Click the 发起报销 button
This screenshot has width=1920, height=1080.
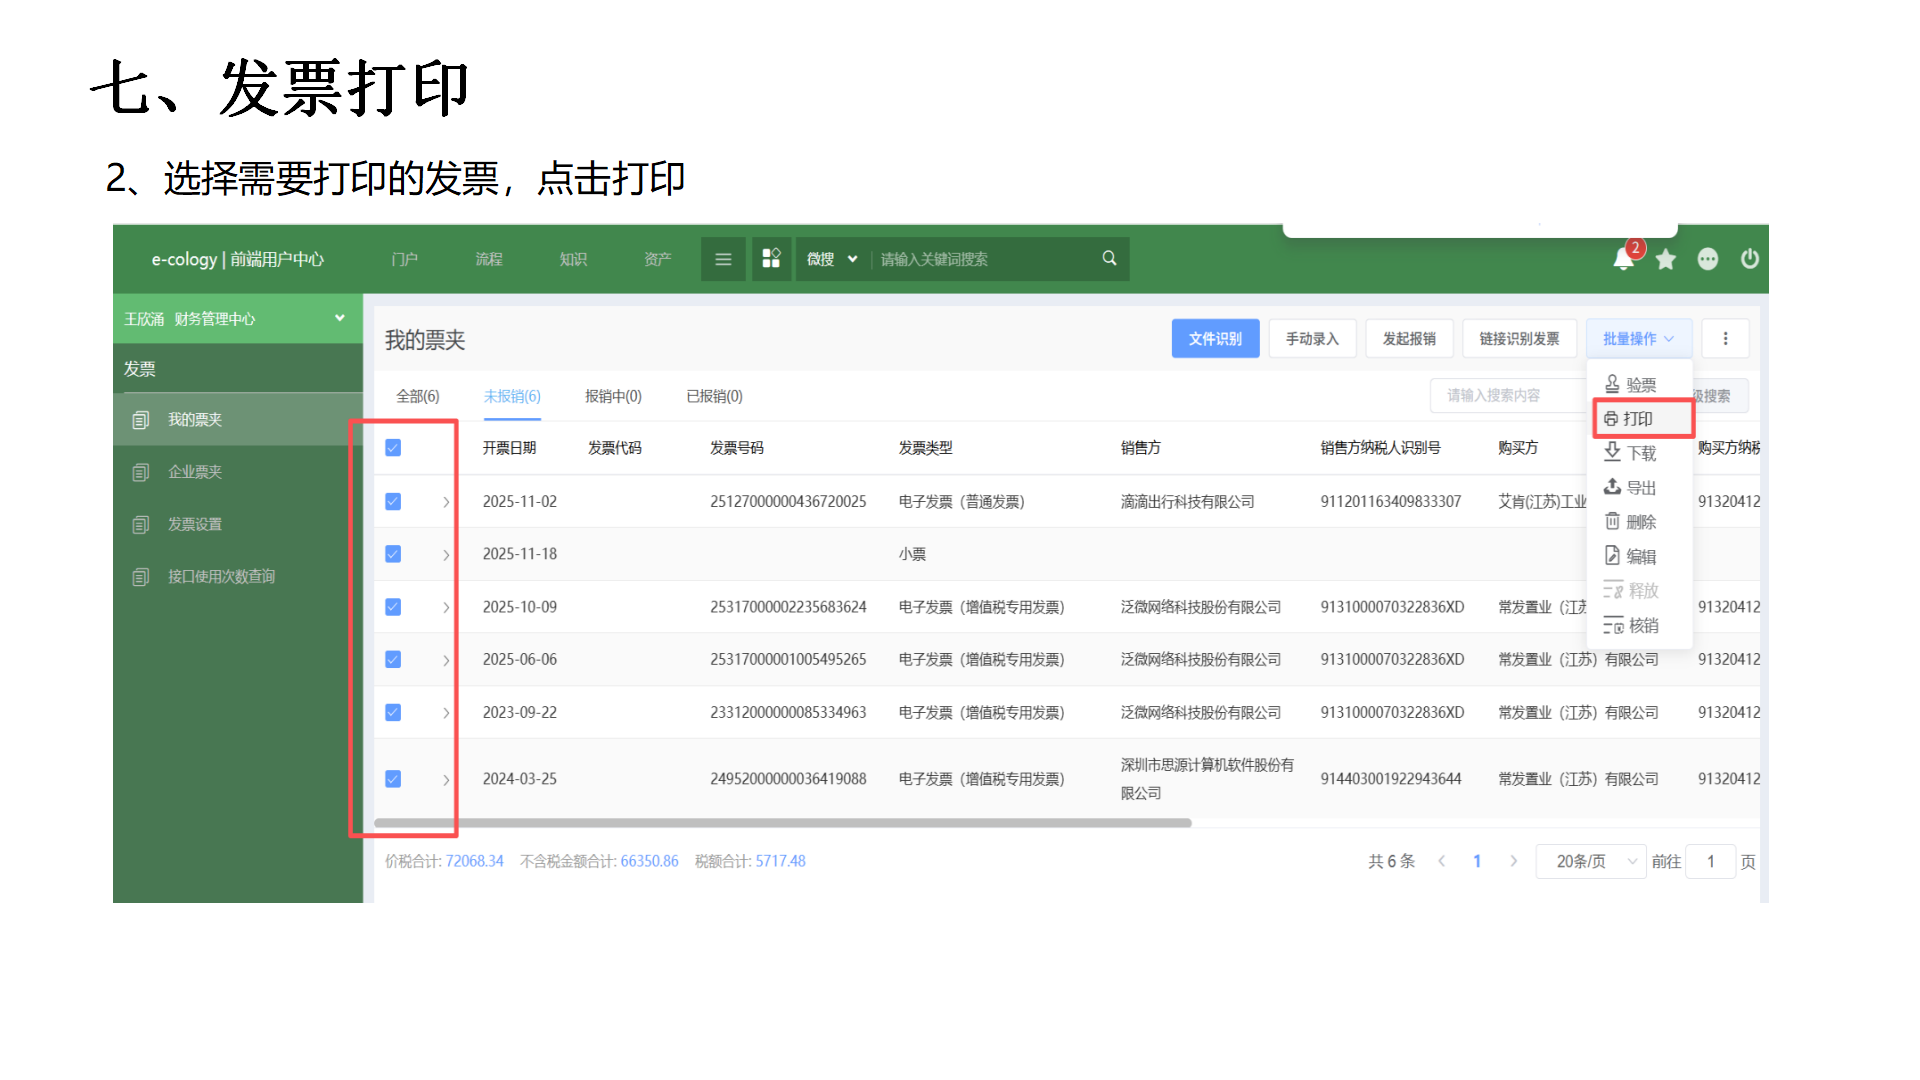1408,339
